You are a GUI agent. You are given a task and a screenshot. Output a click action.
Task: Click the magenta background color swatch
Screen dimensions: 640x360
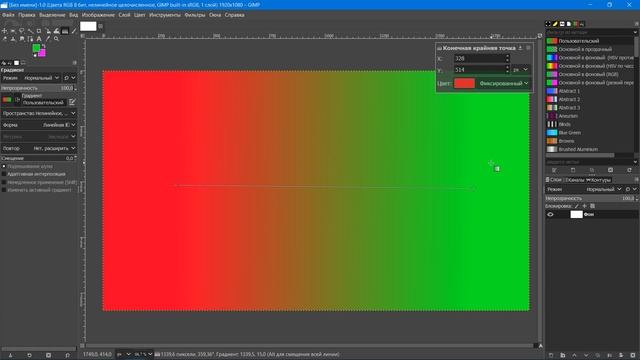[x=42, y=53]
